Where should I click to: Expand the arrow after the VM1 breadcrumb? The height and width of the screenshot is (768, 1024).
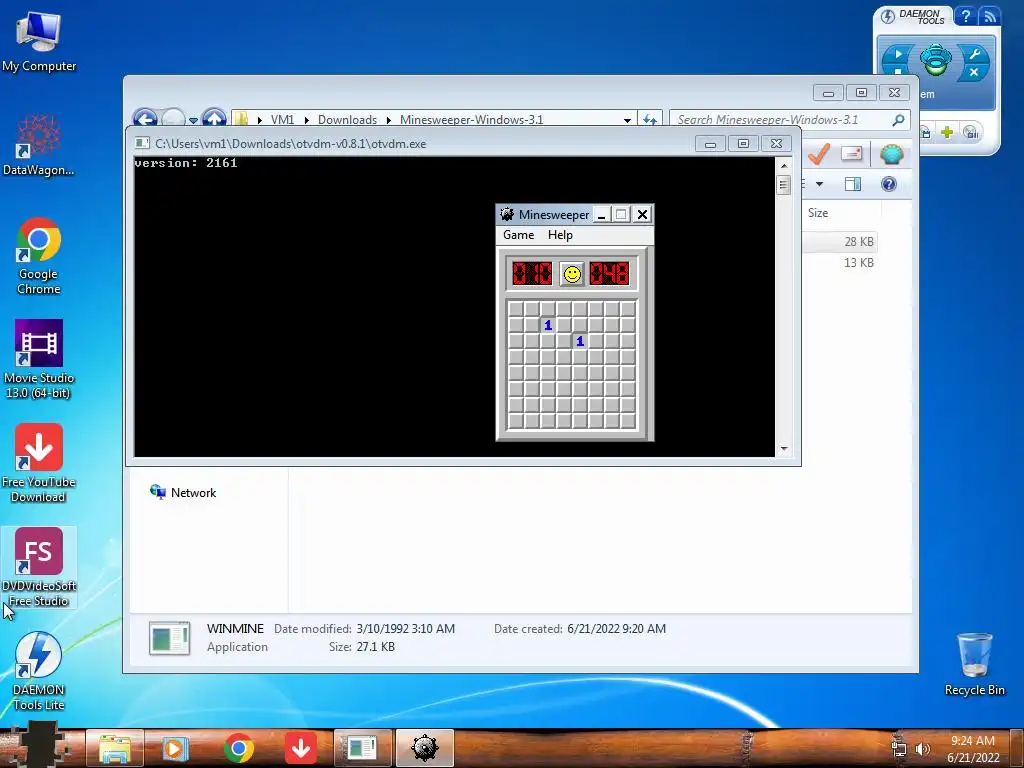pos(306,120)
